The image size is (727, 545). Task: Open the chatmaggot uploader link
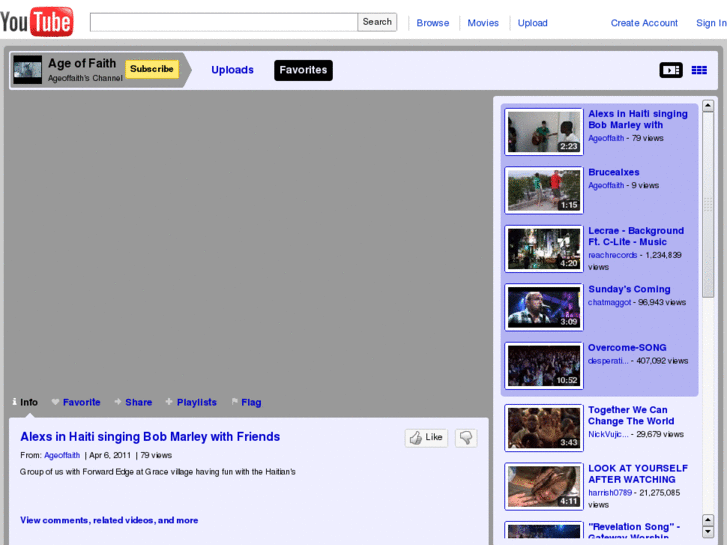(x=609, y=302)
